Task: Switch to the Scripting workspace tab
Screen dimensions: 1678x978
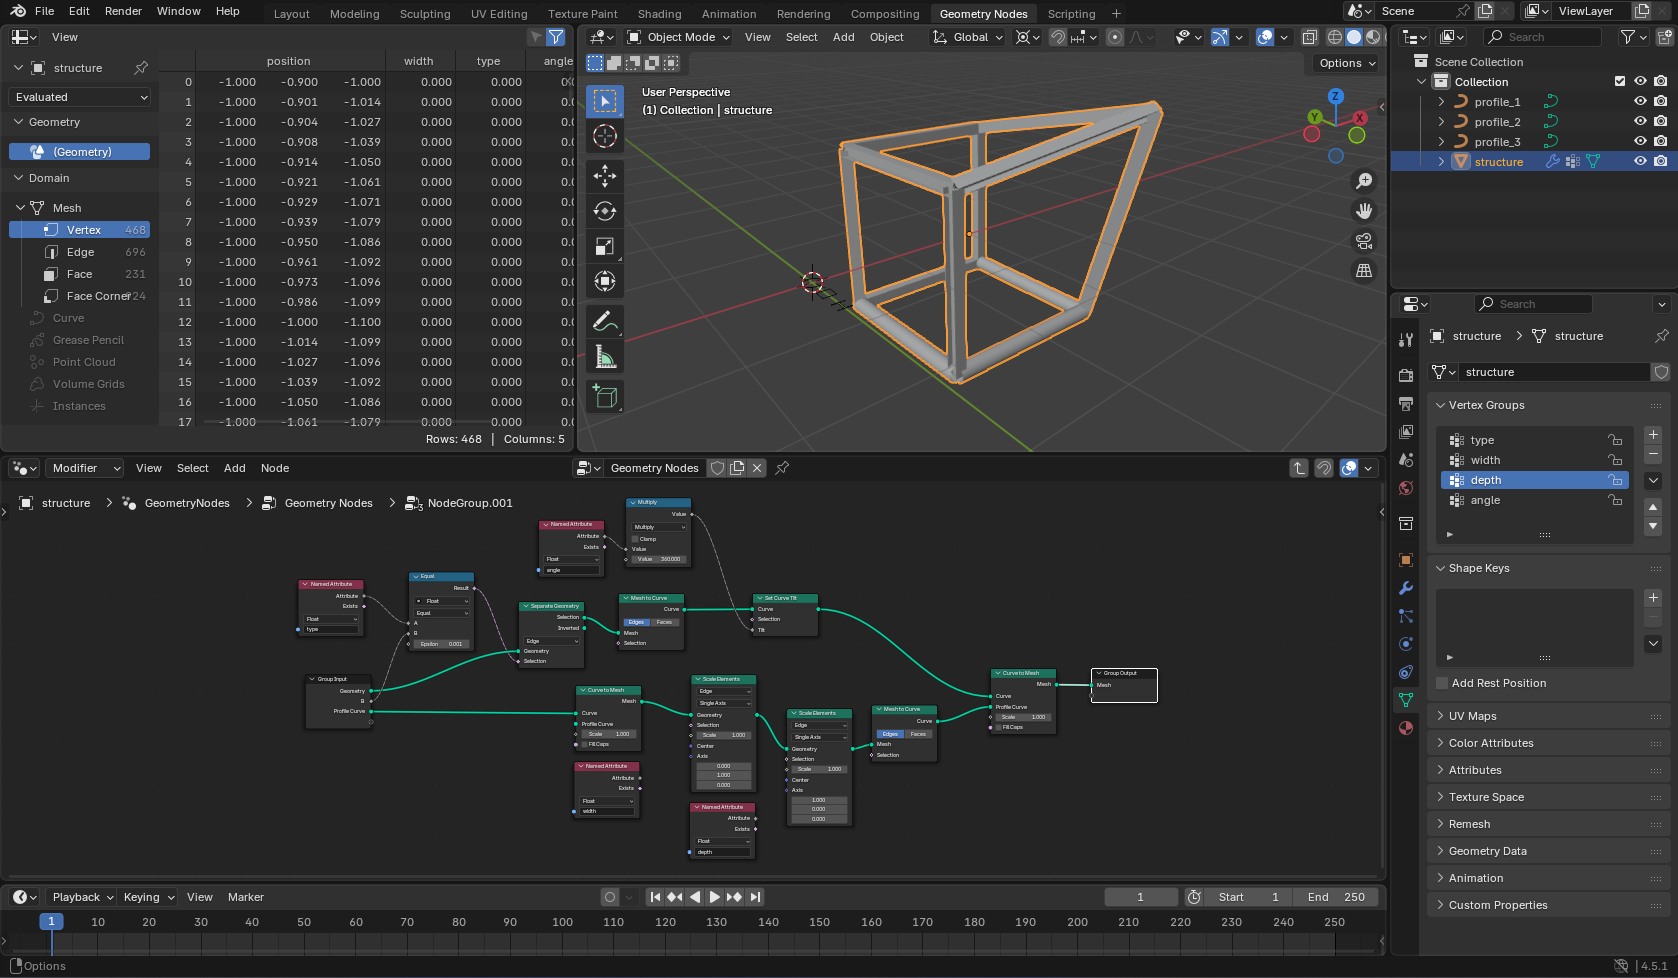Action: point(1071,14)
